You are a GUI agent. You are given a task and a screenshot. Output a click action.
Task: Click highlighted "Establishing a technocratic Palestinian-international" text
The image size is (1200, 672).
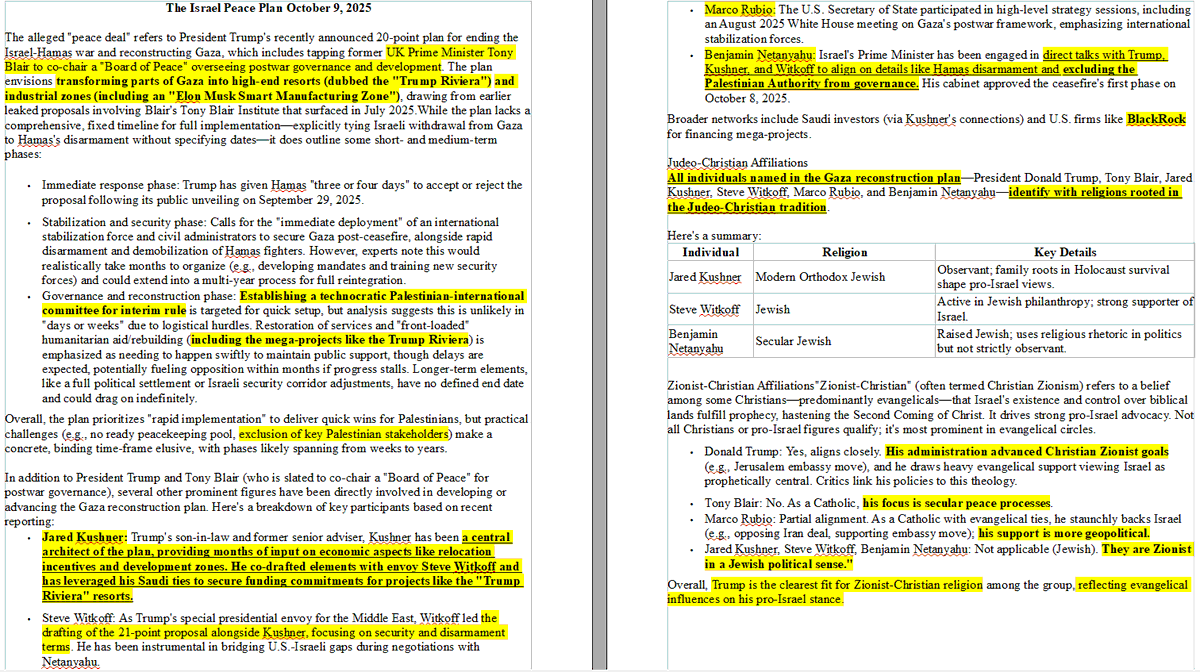[x=382, y=296]
